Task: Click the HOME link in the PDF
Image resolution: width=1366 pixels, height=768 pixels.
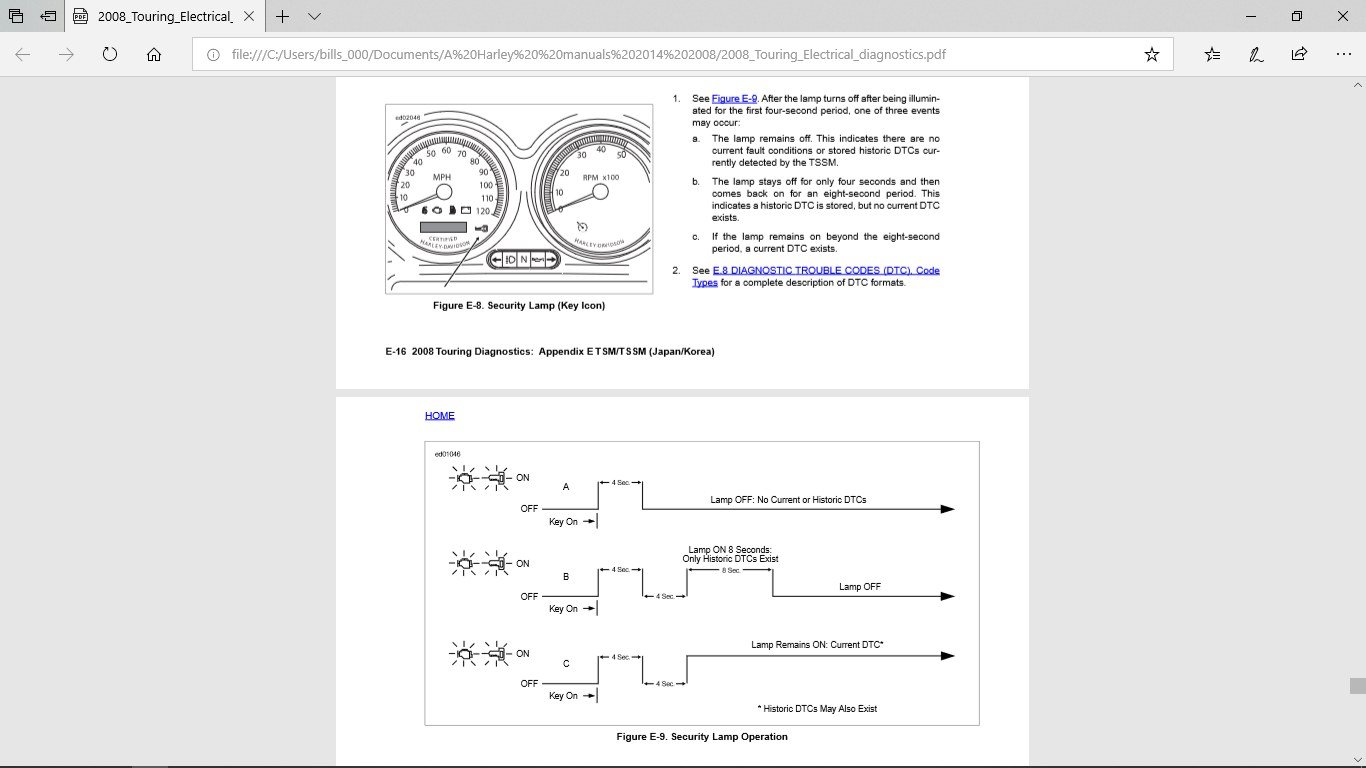Action: tap(439, 415)
